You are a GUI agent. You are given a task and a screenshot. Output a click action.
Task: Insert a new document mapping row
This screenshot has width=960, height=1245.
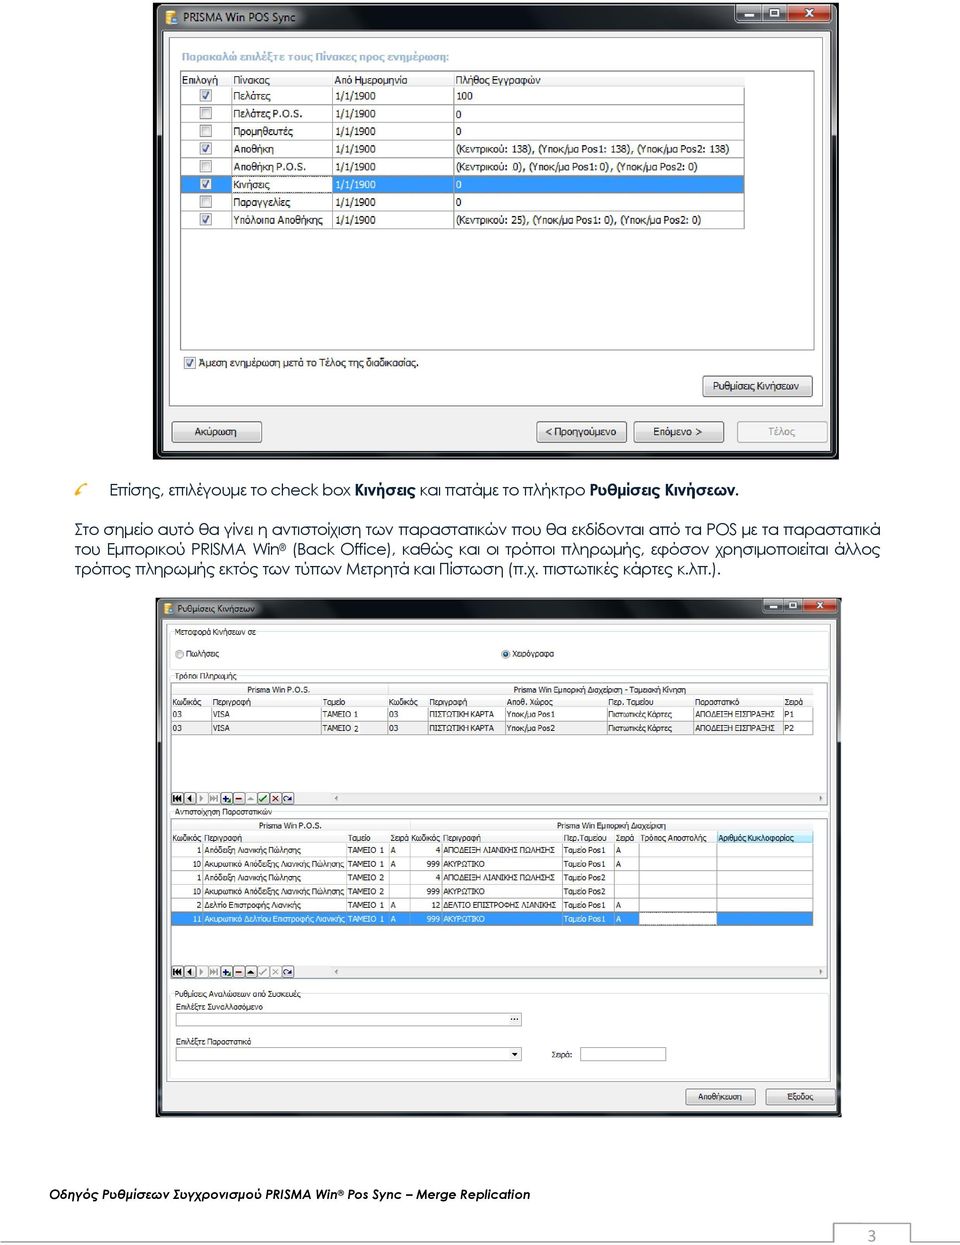(227, 971)
